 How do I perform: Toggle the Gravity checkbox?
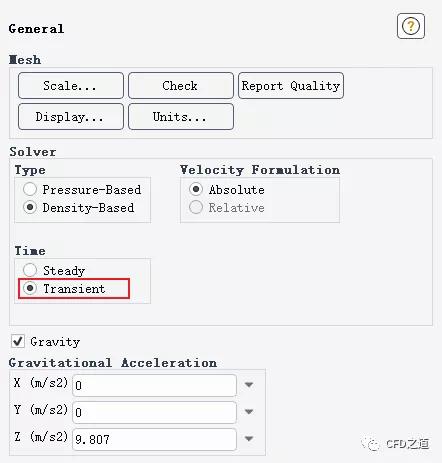18,341
